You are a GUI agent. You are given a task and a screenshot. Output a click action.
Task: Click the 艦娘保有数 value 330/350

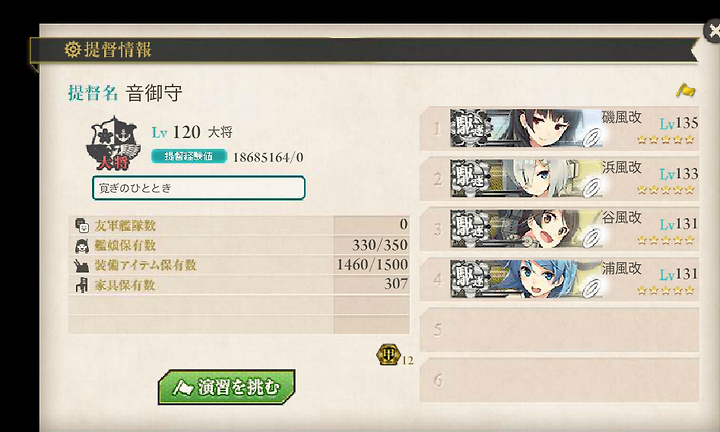click(380, 245)
